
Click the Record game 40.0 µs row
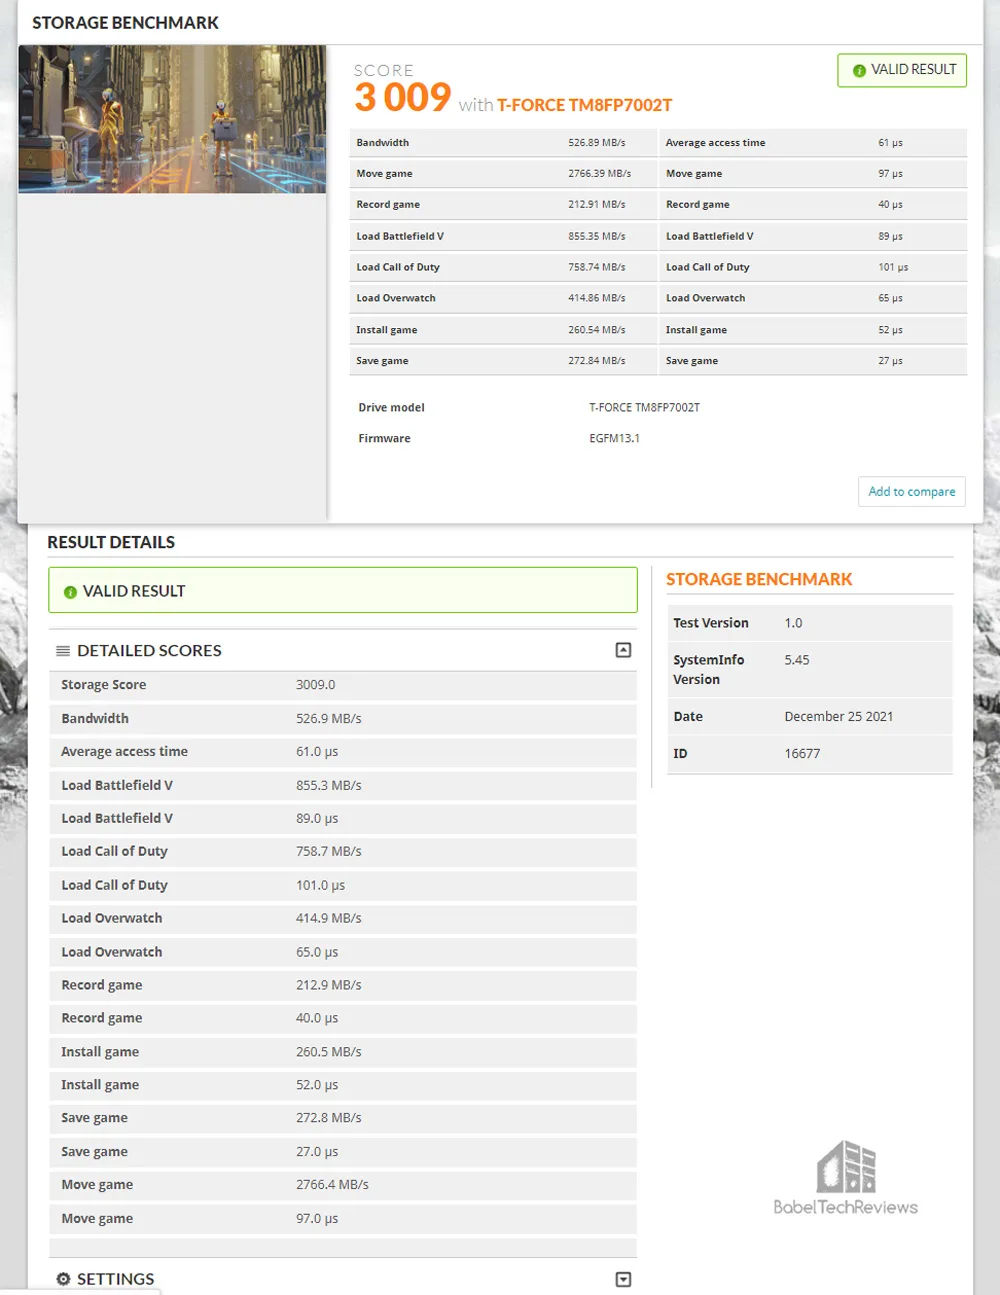pyautogui.click(x=343, y=1019)
